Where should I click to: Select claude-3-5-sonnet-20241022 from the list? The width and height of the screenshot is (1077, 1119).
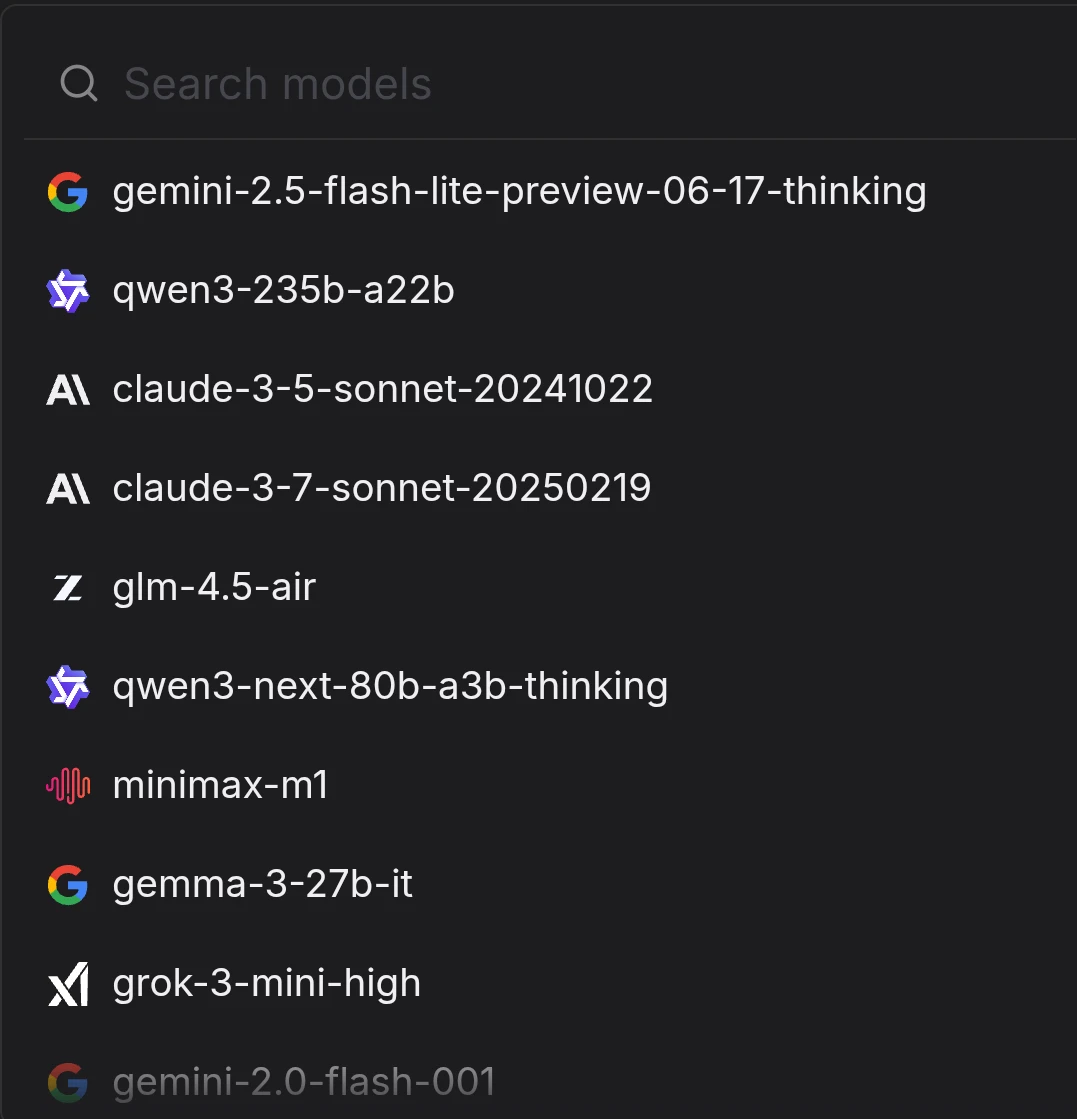click(382, 389)
